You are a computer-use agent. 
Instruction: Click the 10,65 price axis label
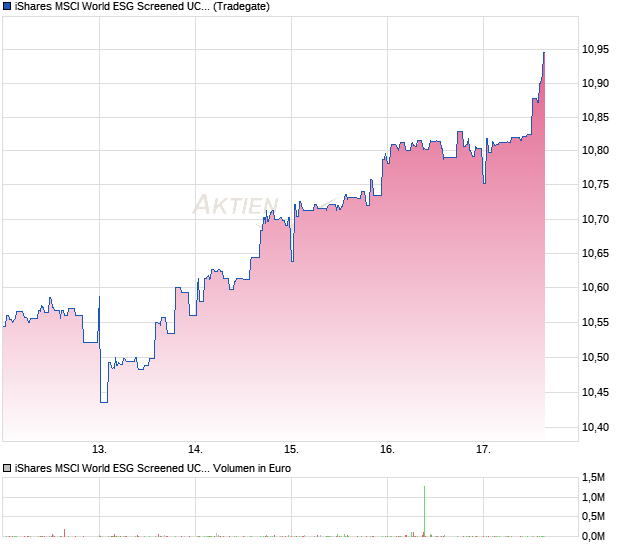pyautogui.click(x=595, y=253)
